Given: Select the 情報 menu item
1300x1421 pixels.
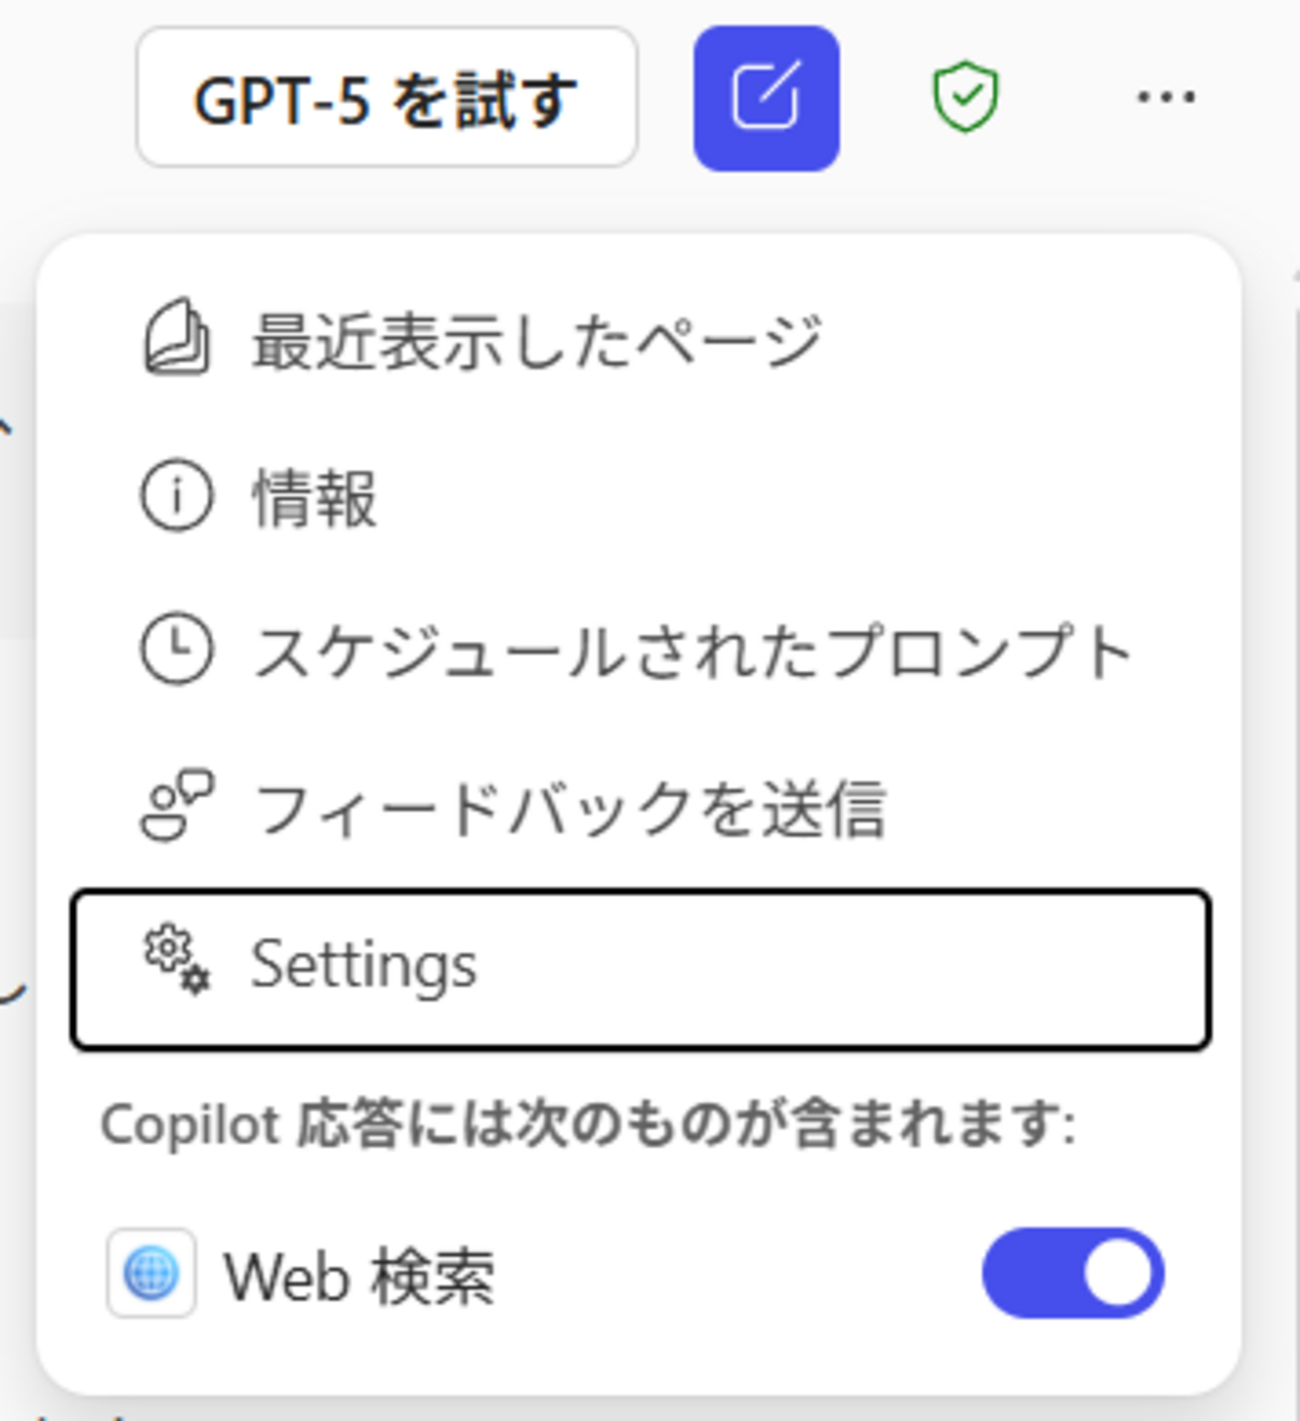Looking at the screenshot, I should click(x=314, y=498).
